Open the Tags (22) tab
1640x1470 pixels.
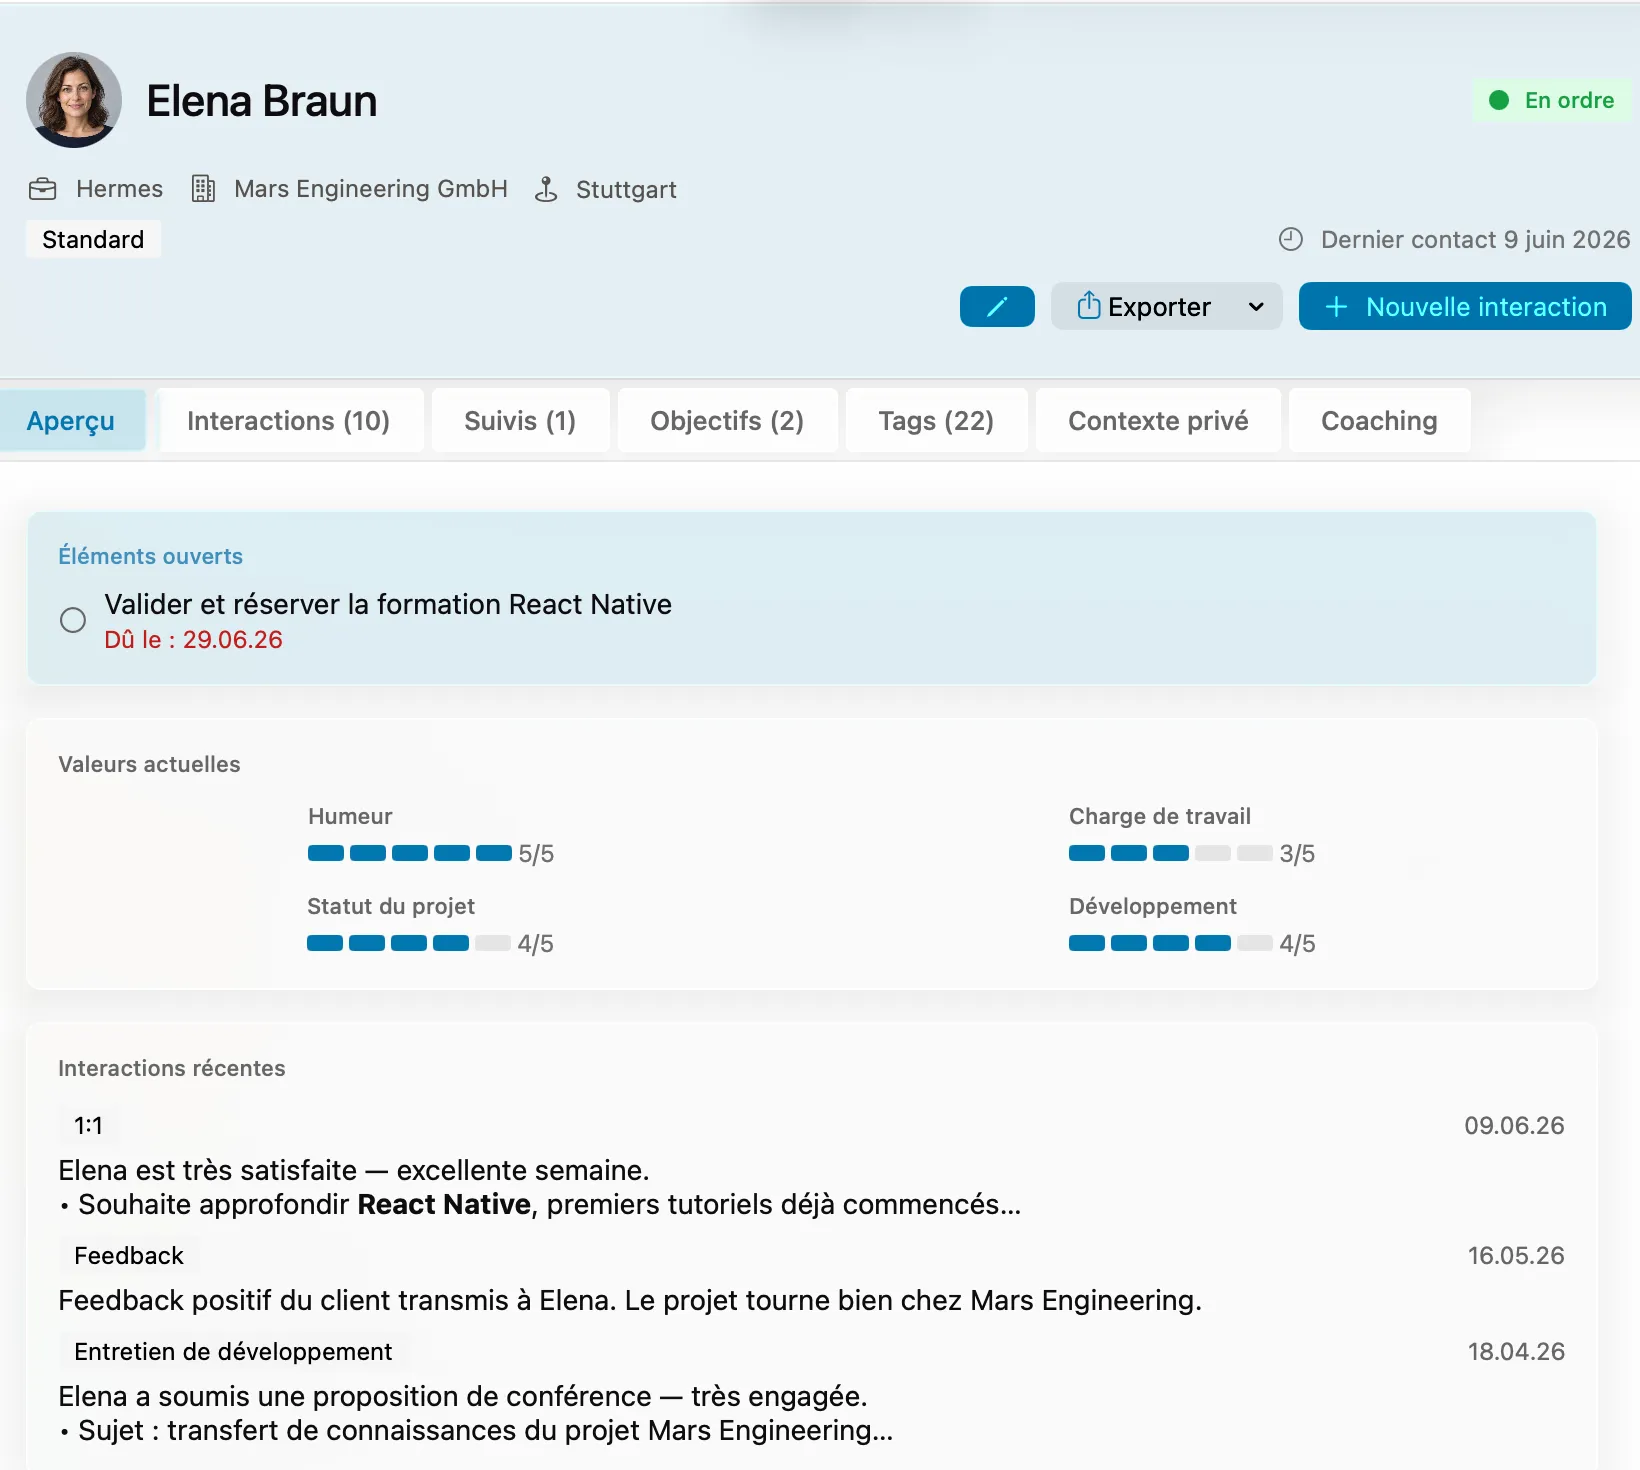[x=936, y=420]
